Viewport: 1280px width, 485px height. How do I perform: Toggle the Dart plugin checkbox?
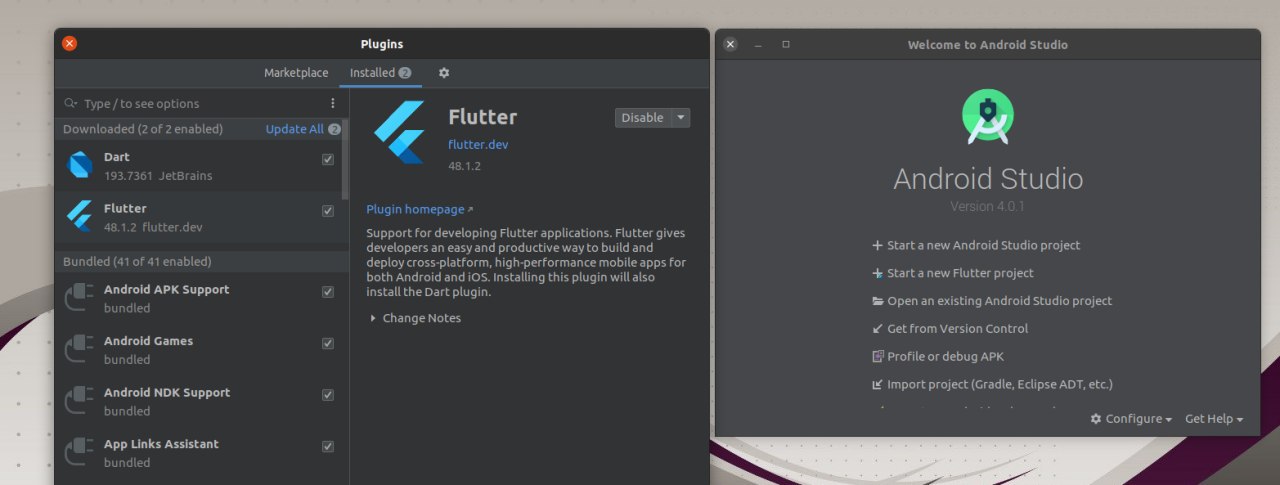328,160
